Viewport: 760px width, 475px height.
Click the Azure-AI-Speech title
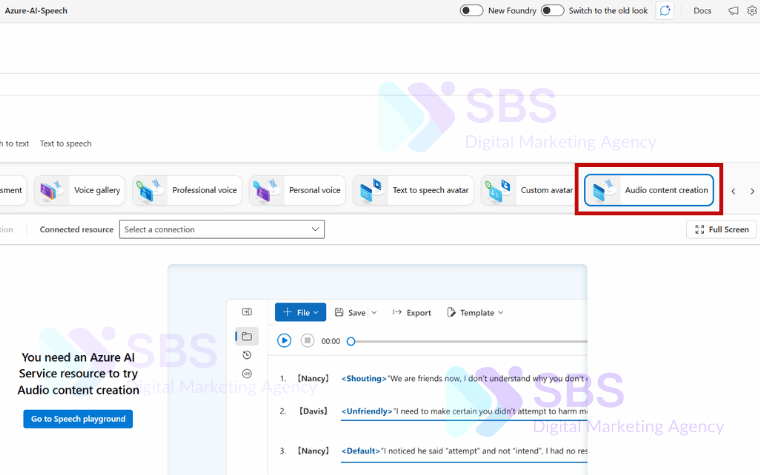point(36,11)
